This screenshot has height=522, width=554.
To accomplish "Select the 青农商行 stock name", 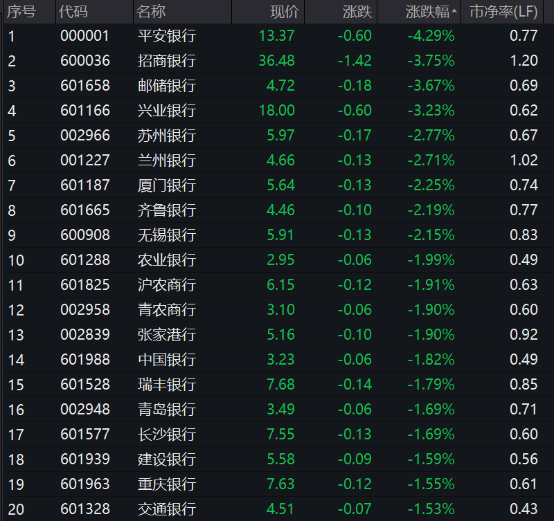I will 167,310.
